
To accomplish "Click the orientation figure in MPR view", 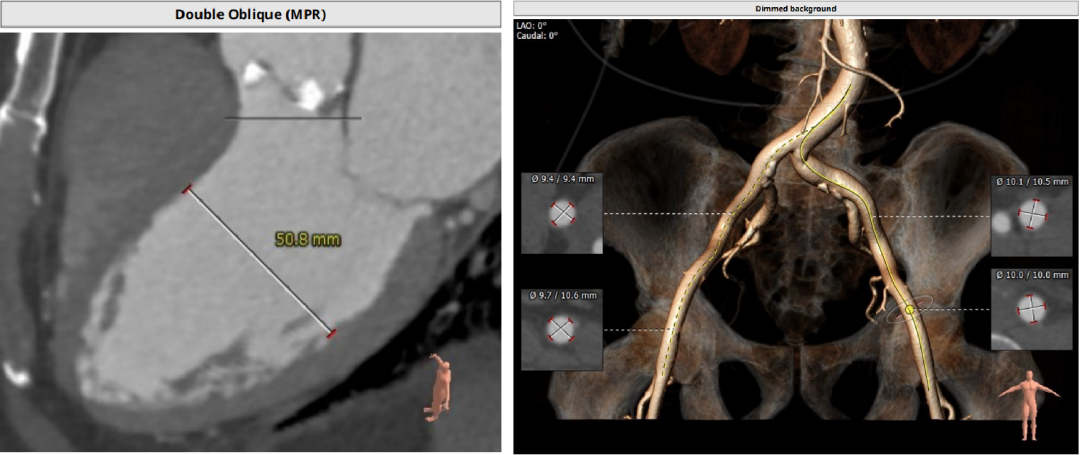I will (x=439, y=386).
